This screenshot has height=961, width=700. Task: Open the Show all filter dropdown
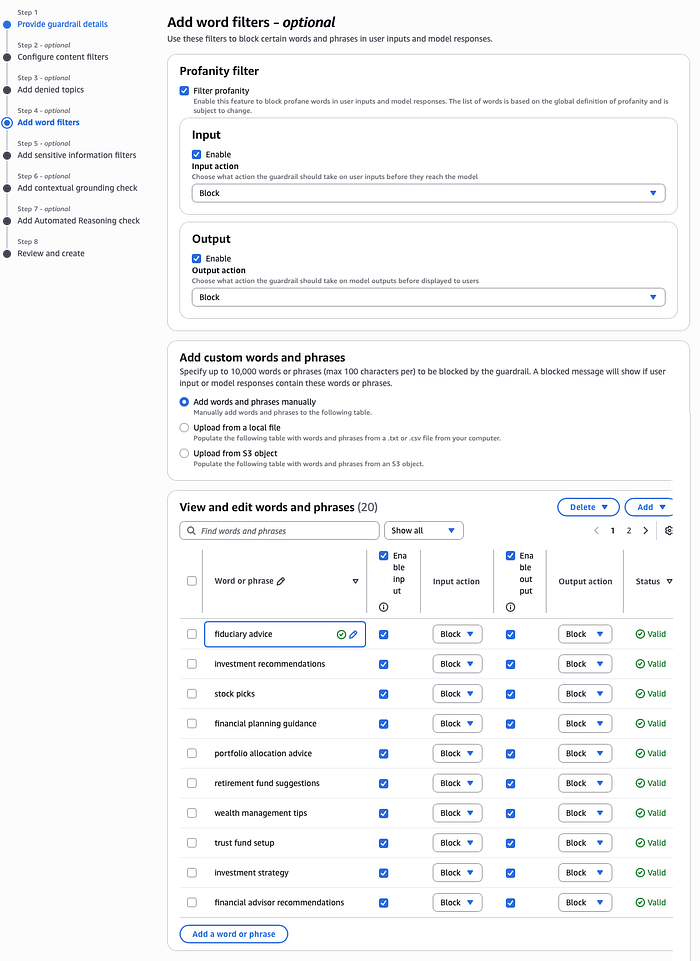click(423, 531)
